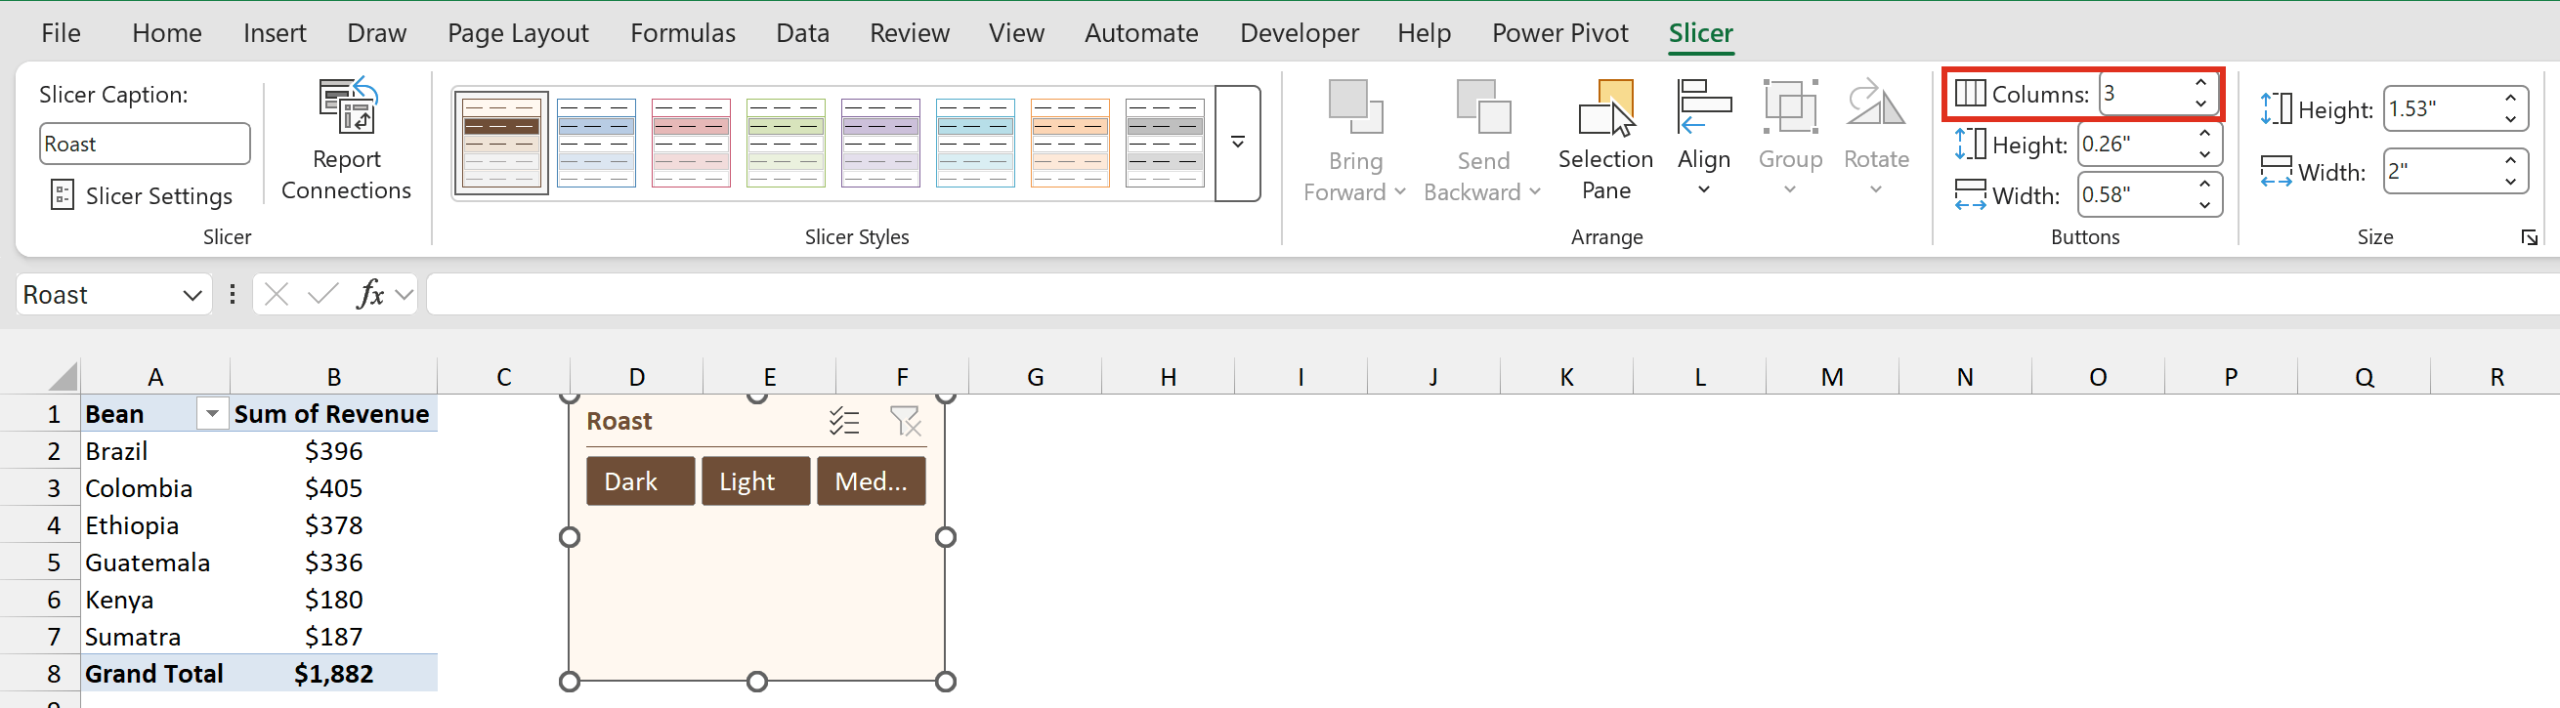Screen dimensions: 2560x708
Task: Pick the red slicer style
Action: click(x=691, y=143)
